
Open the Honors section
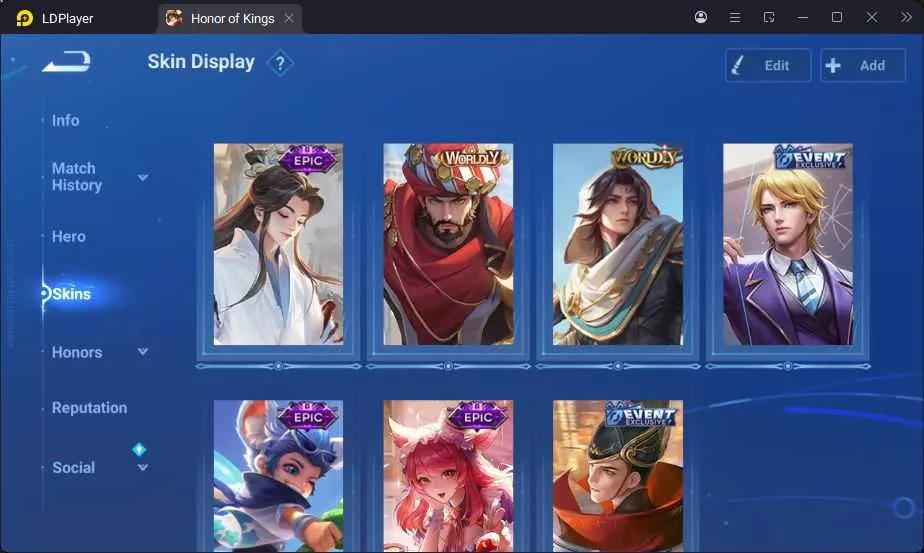77,352
